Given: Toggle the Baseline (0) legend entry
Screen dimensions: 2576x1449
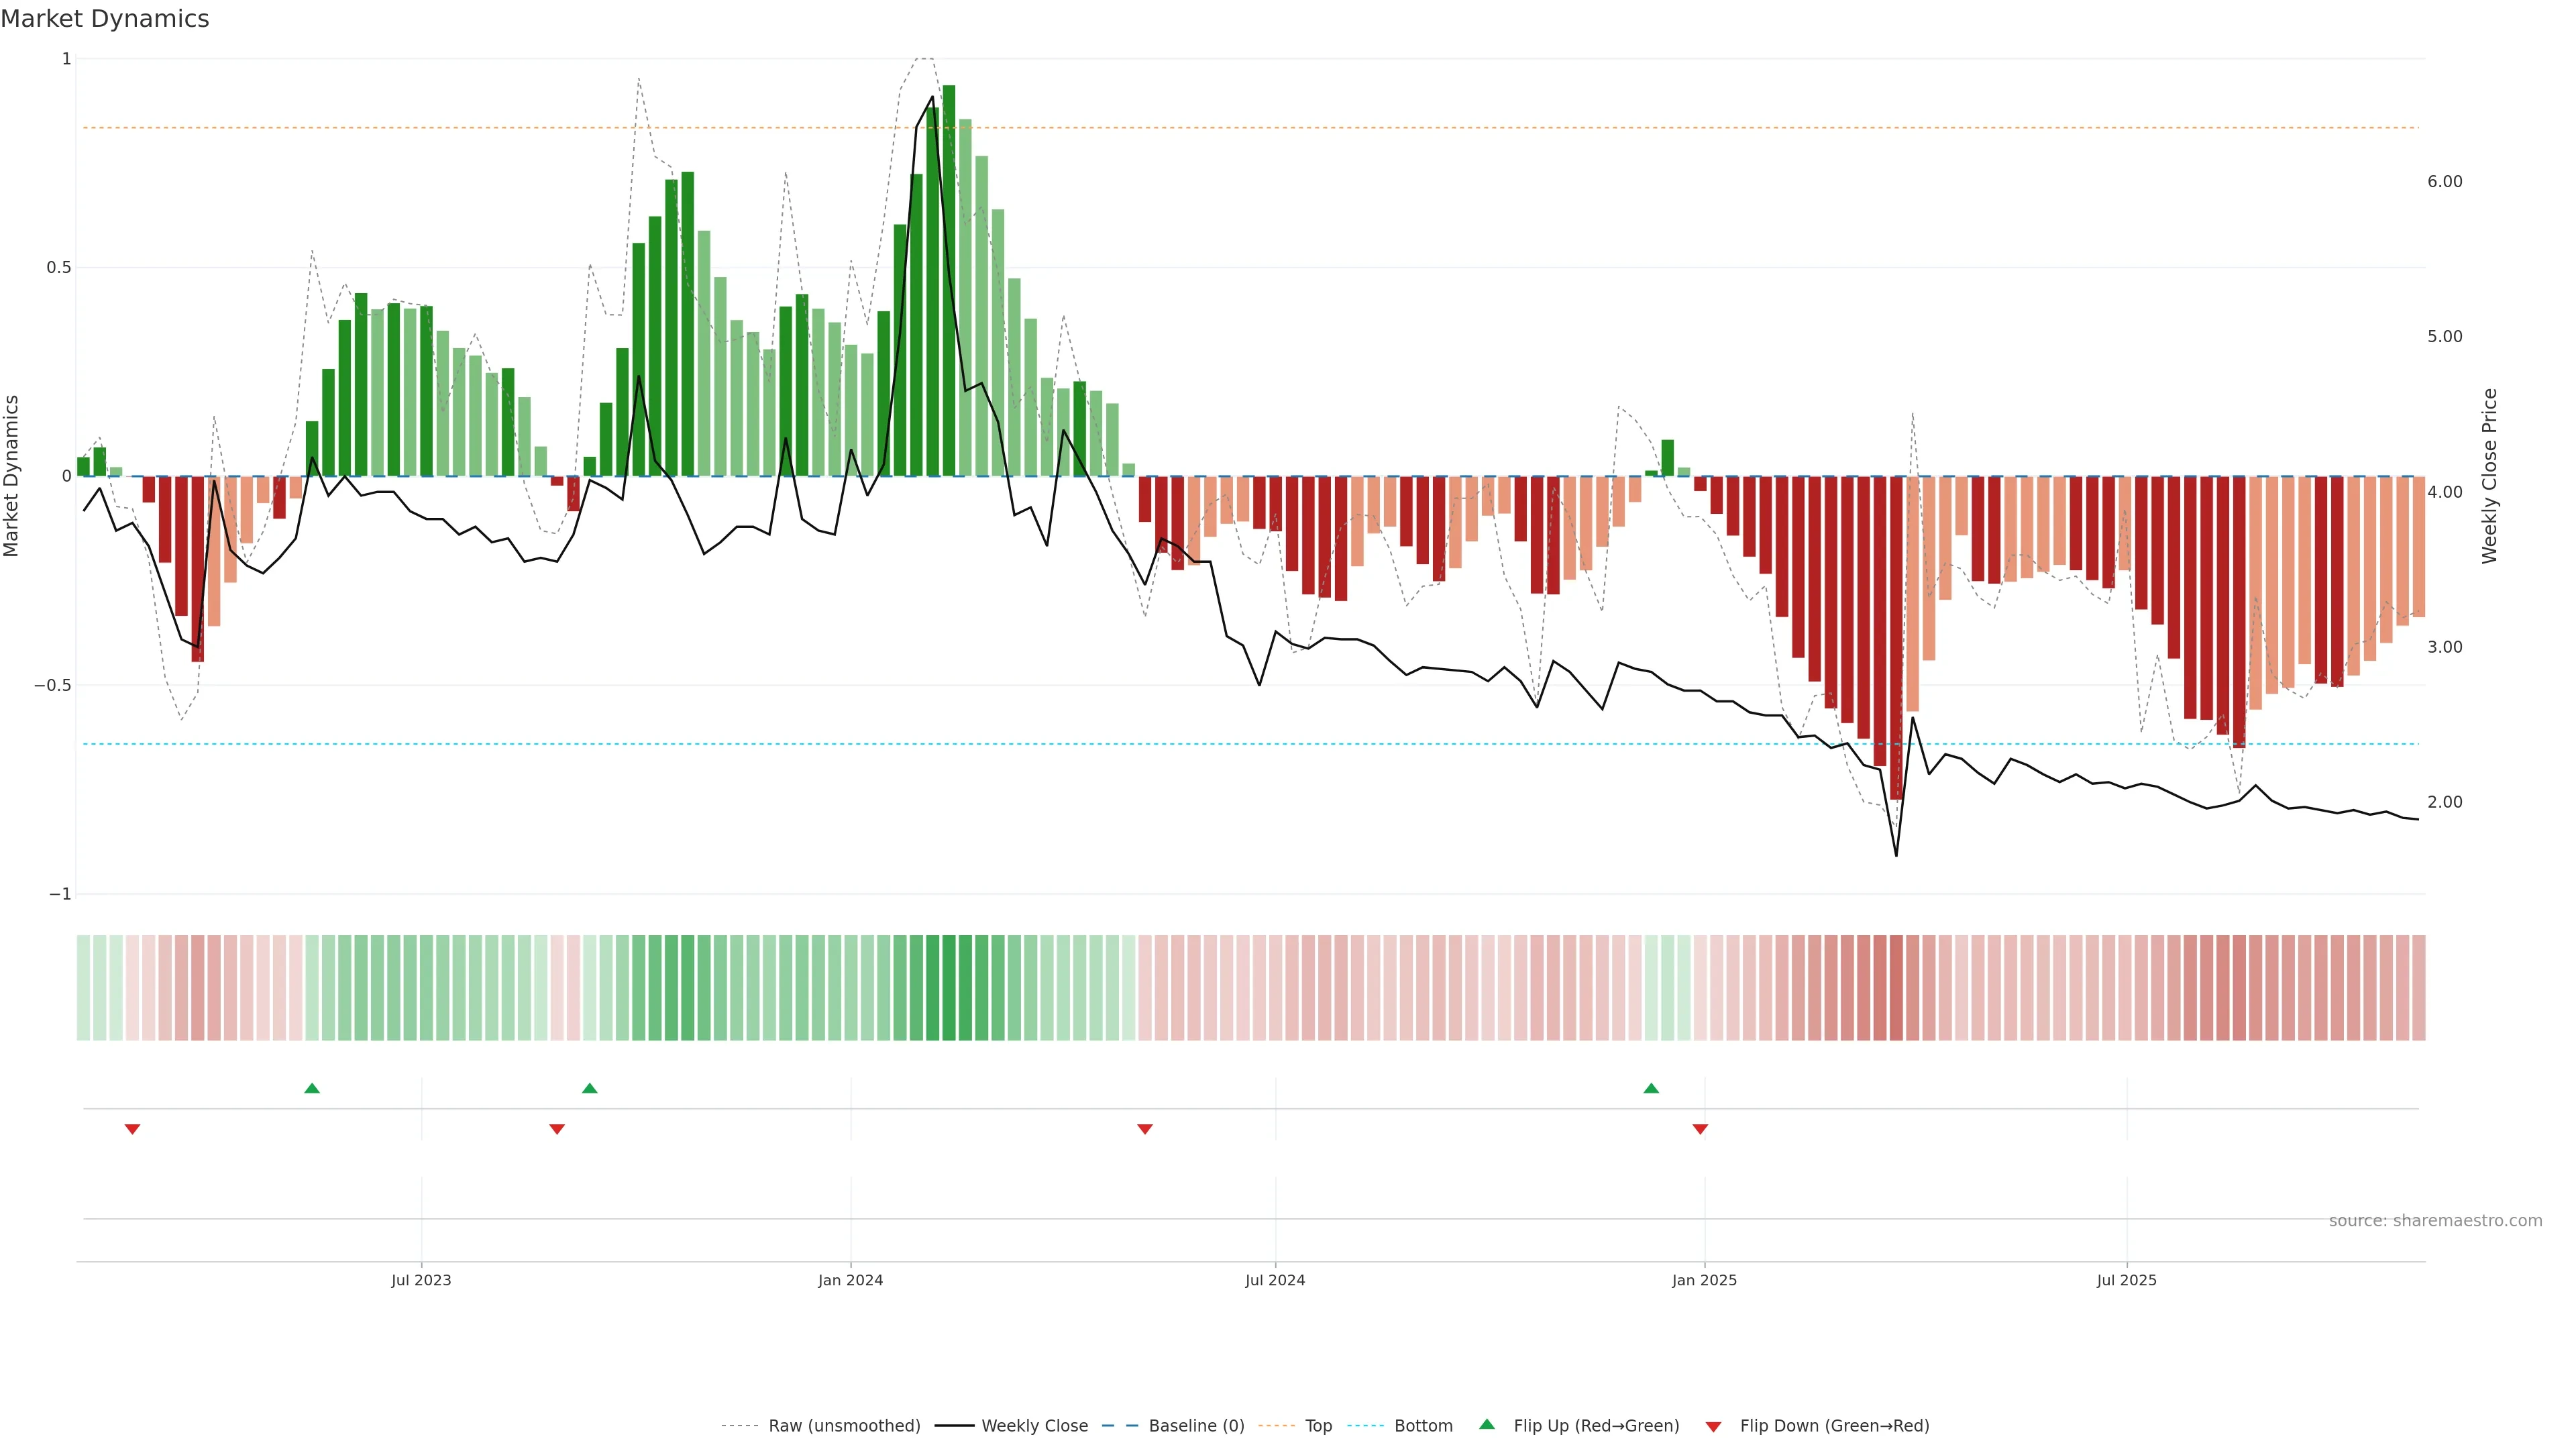Looking at the screenshot, I should pyautogui.click(x=1196, y=1426).
